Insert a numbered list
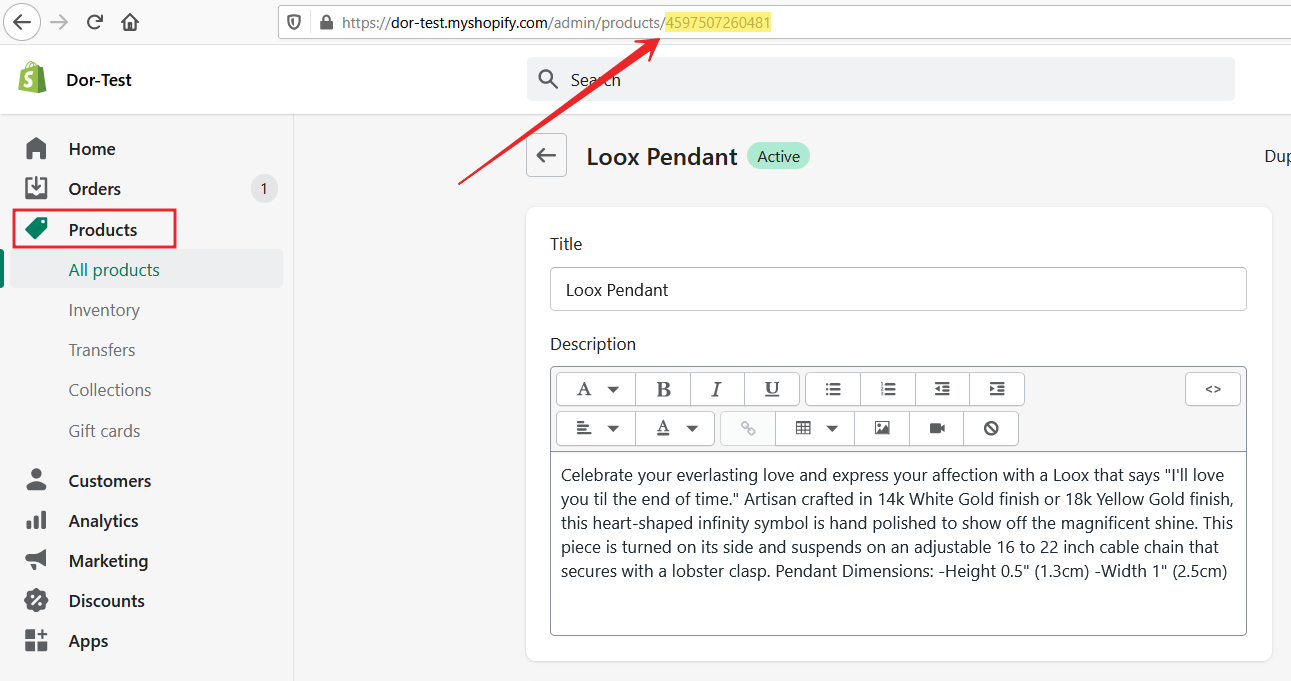This screenshot has height=681, width=1291. point(887,389)
